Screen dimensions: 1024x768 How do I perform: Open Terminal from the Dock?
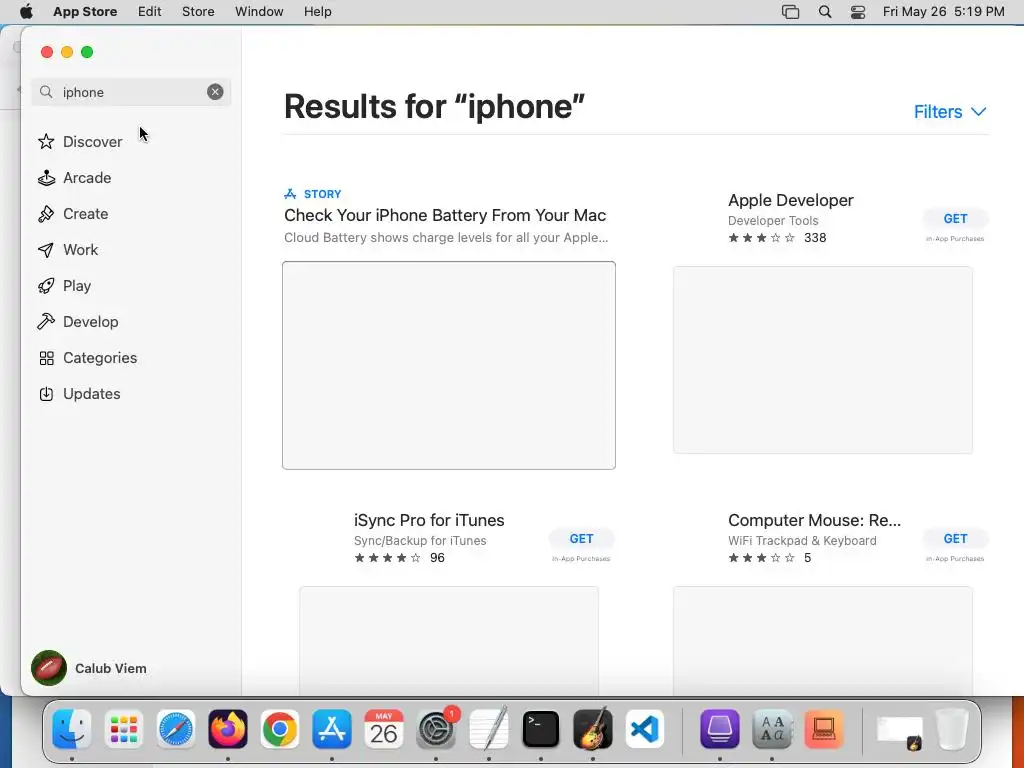[x=541, y=729]
